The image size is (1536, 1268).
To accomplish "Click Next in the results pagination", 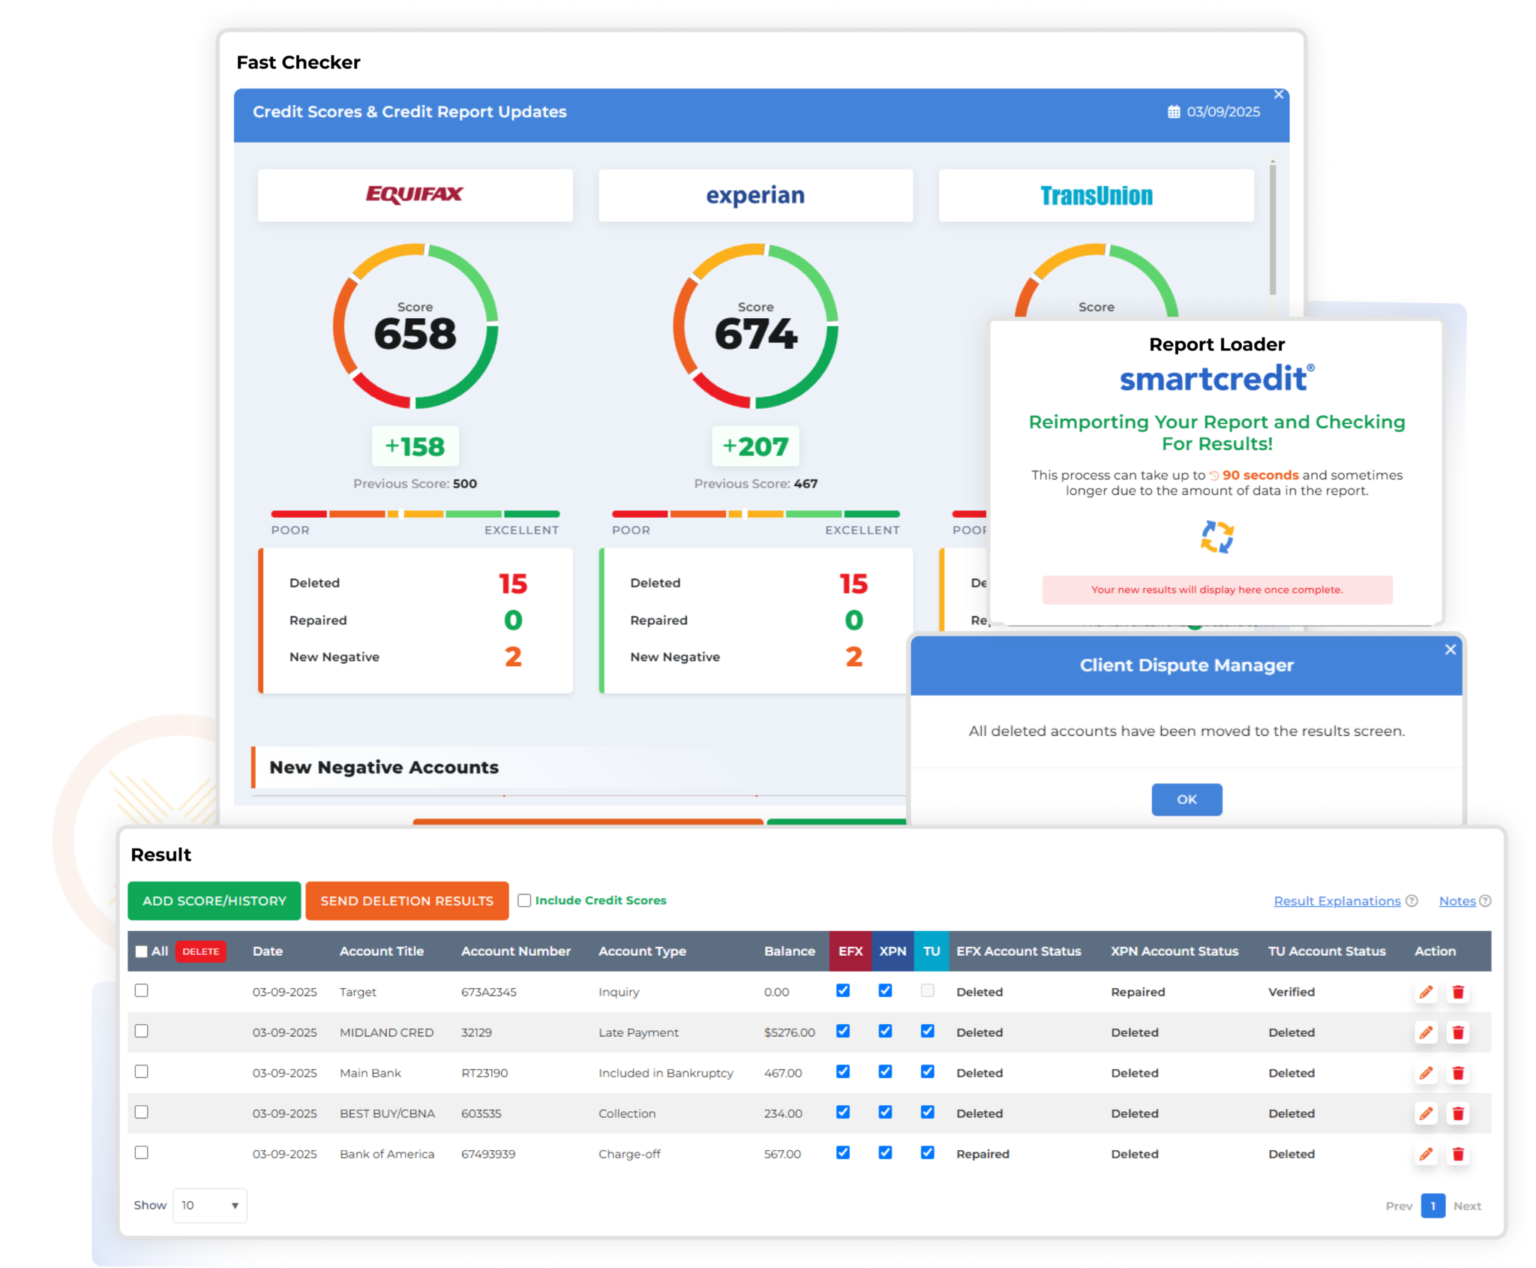I will pyautogui.click(x=1467, y=1206).
